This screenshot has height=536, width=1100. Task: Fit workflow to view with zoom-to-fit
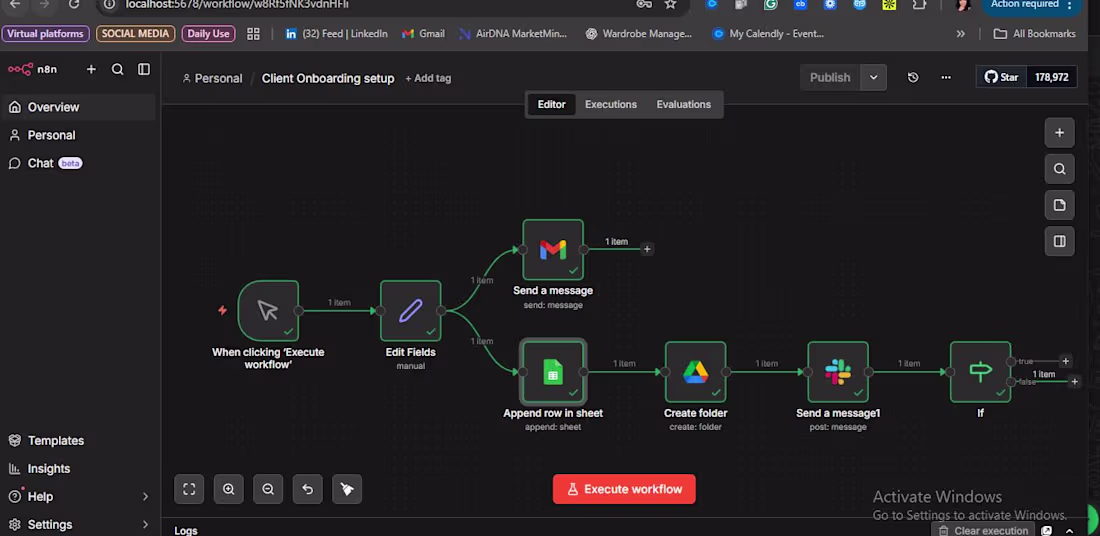(189, 489)
